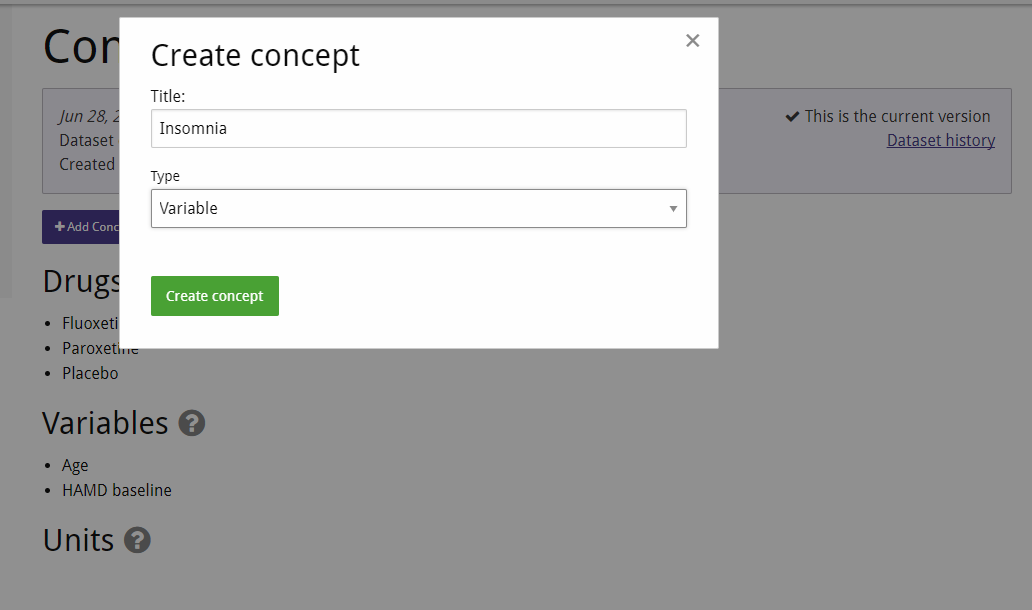Open the Type dropdown
The width and height of the screenshot is (1032, 610).
click(x=419, y=209)
